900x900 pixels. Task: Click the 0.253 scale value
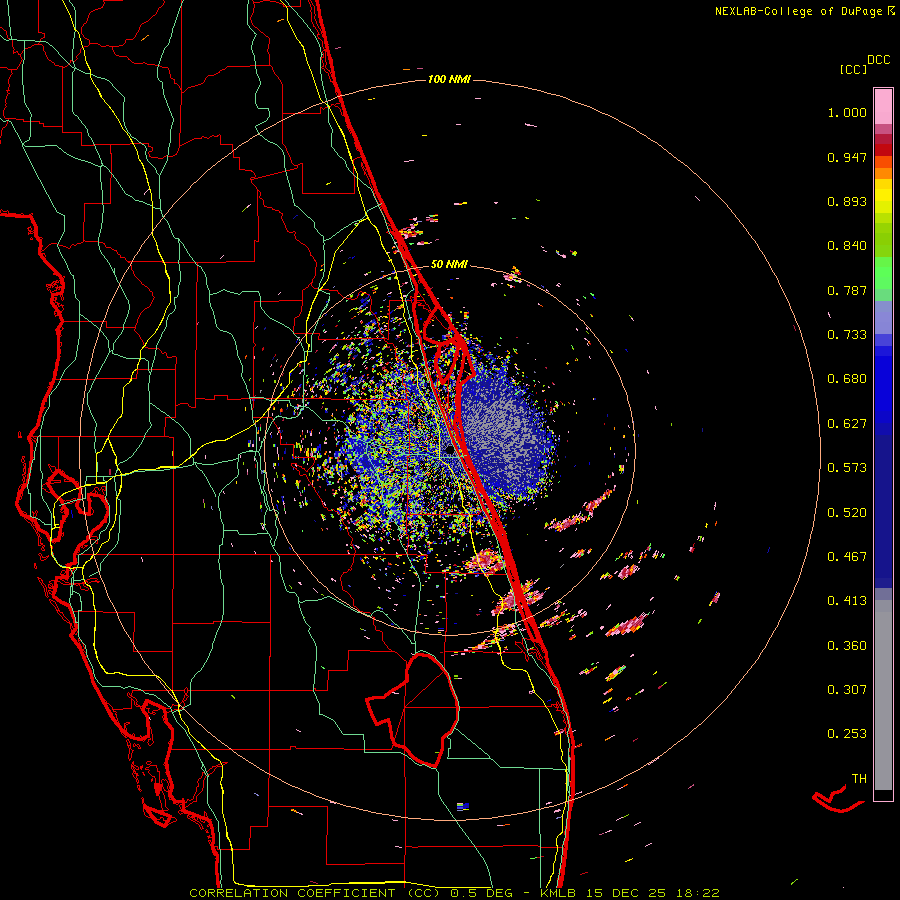[847, 734]
